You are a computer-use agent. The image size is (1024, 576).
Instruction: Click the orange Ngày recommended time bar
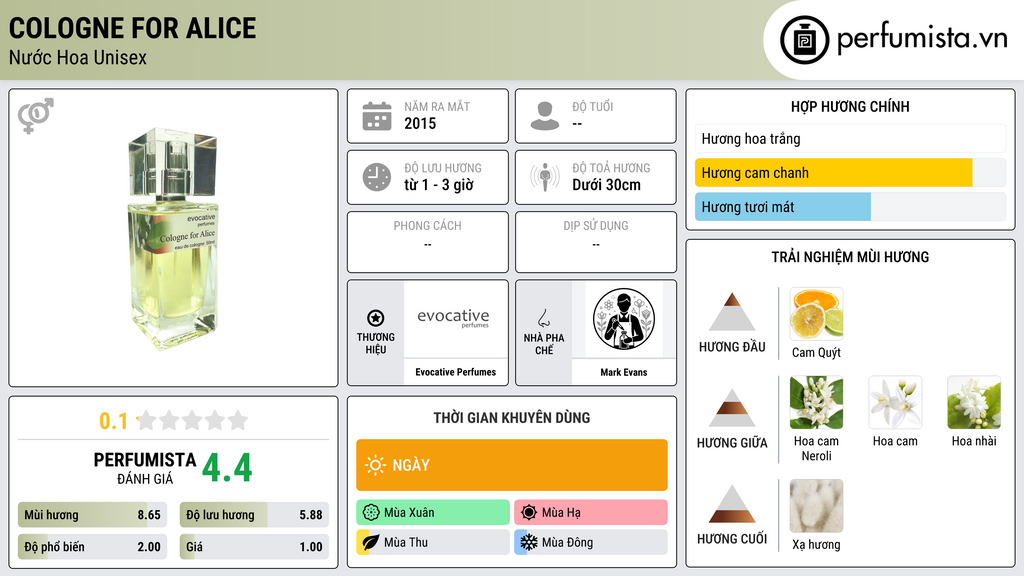pos(511,465)
